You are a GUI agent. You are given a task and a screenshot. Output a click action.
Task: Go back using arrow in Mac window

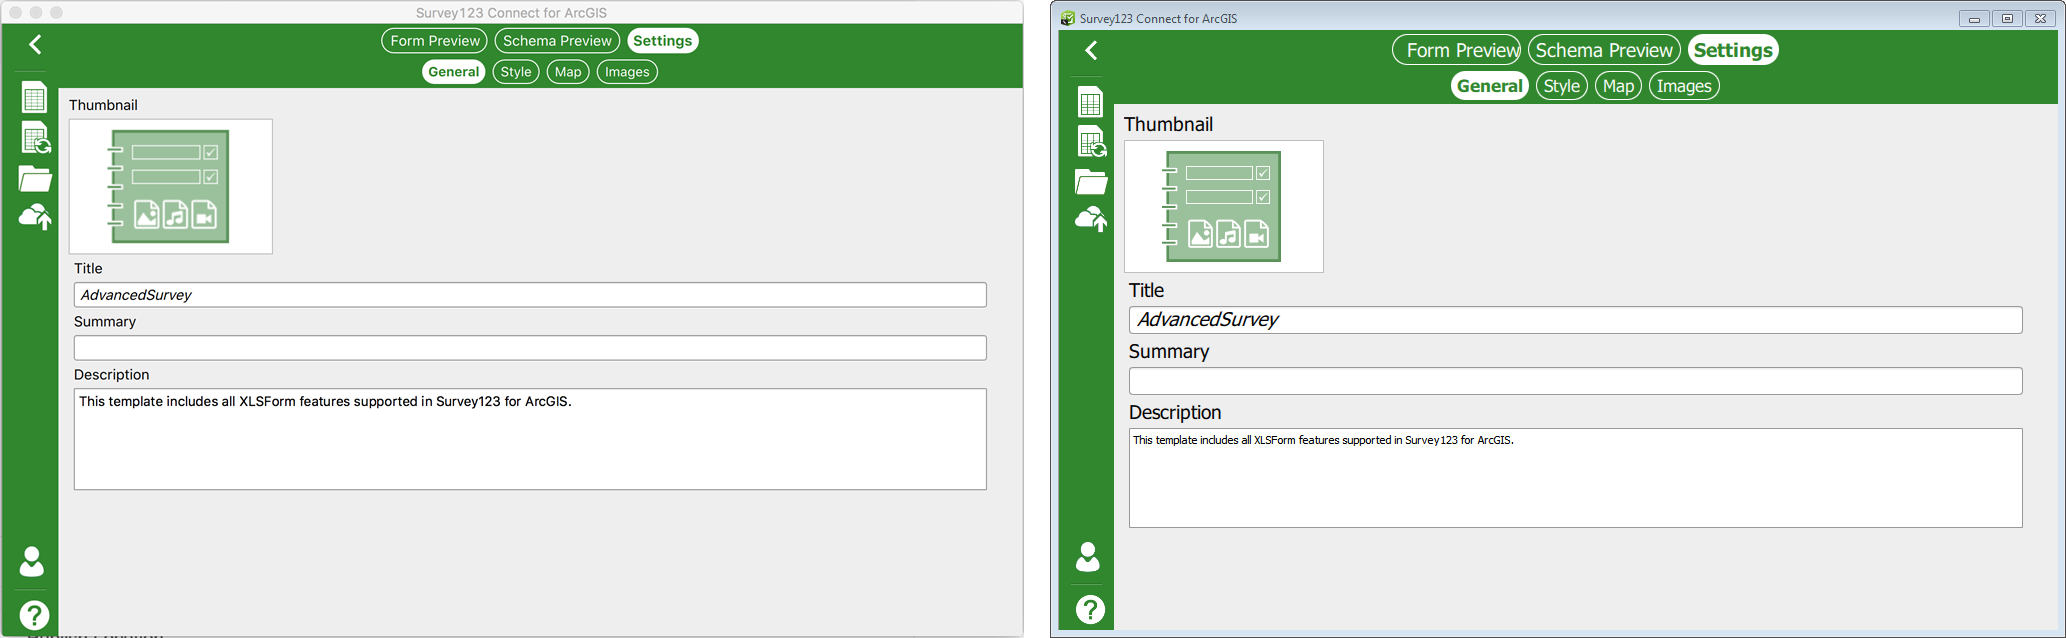35,44
